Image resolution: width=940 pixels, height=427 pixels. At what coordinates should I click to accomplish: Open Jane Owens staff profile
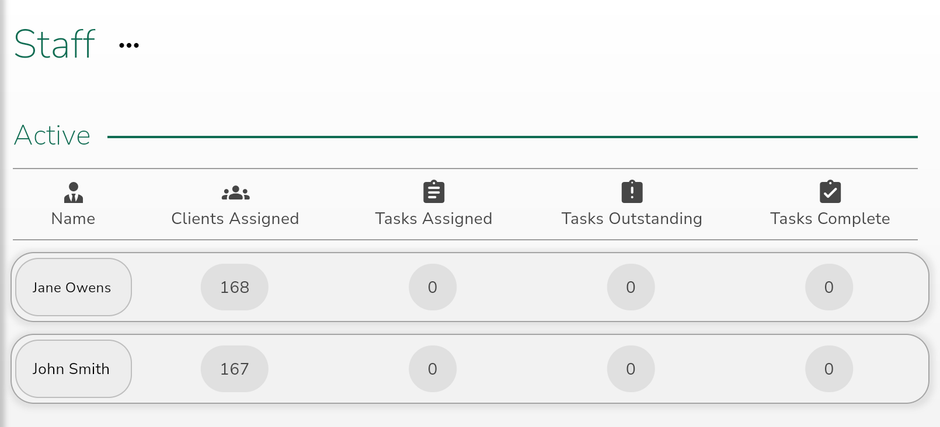[73, 287]
